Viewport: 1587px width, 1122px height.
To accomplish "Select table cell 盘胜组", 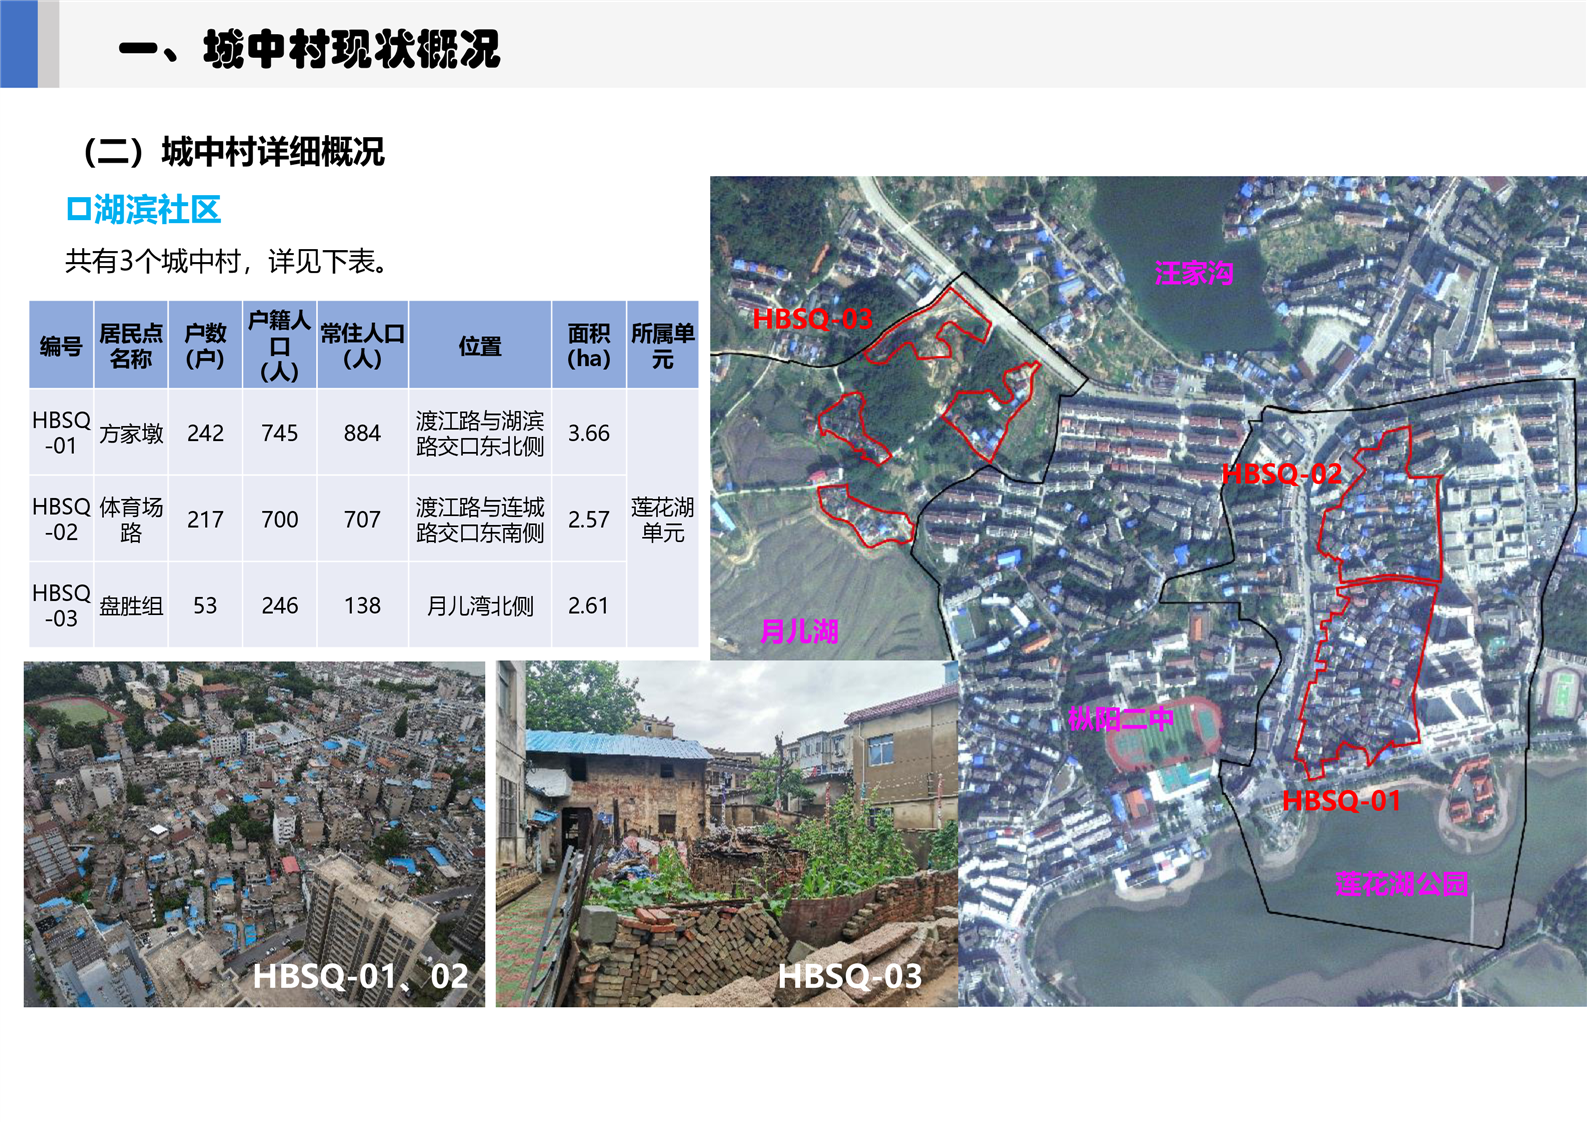I will tap(131, 604).
